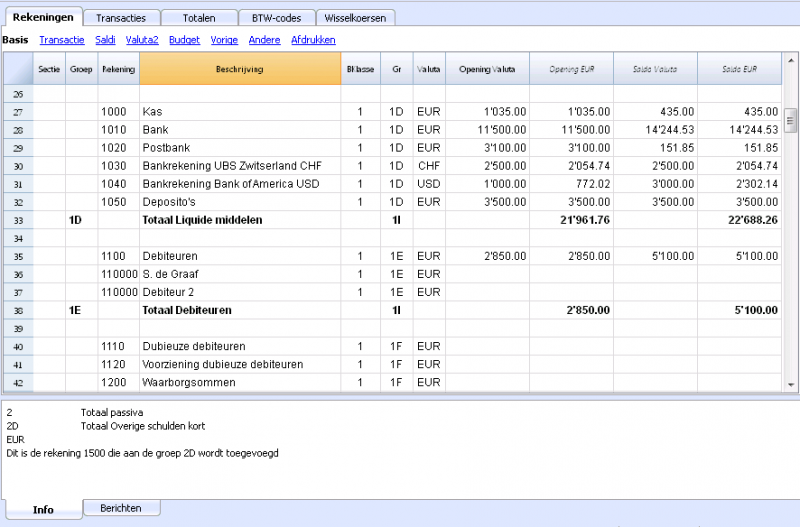Click opening value 11'500.00 for Bank
This screenshot has height=527, width=800.
click(487, 130)
